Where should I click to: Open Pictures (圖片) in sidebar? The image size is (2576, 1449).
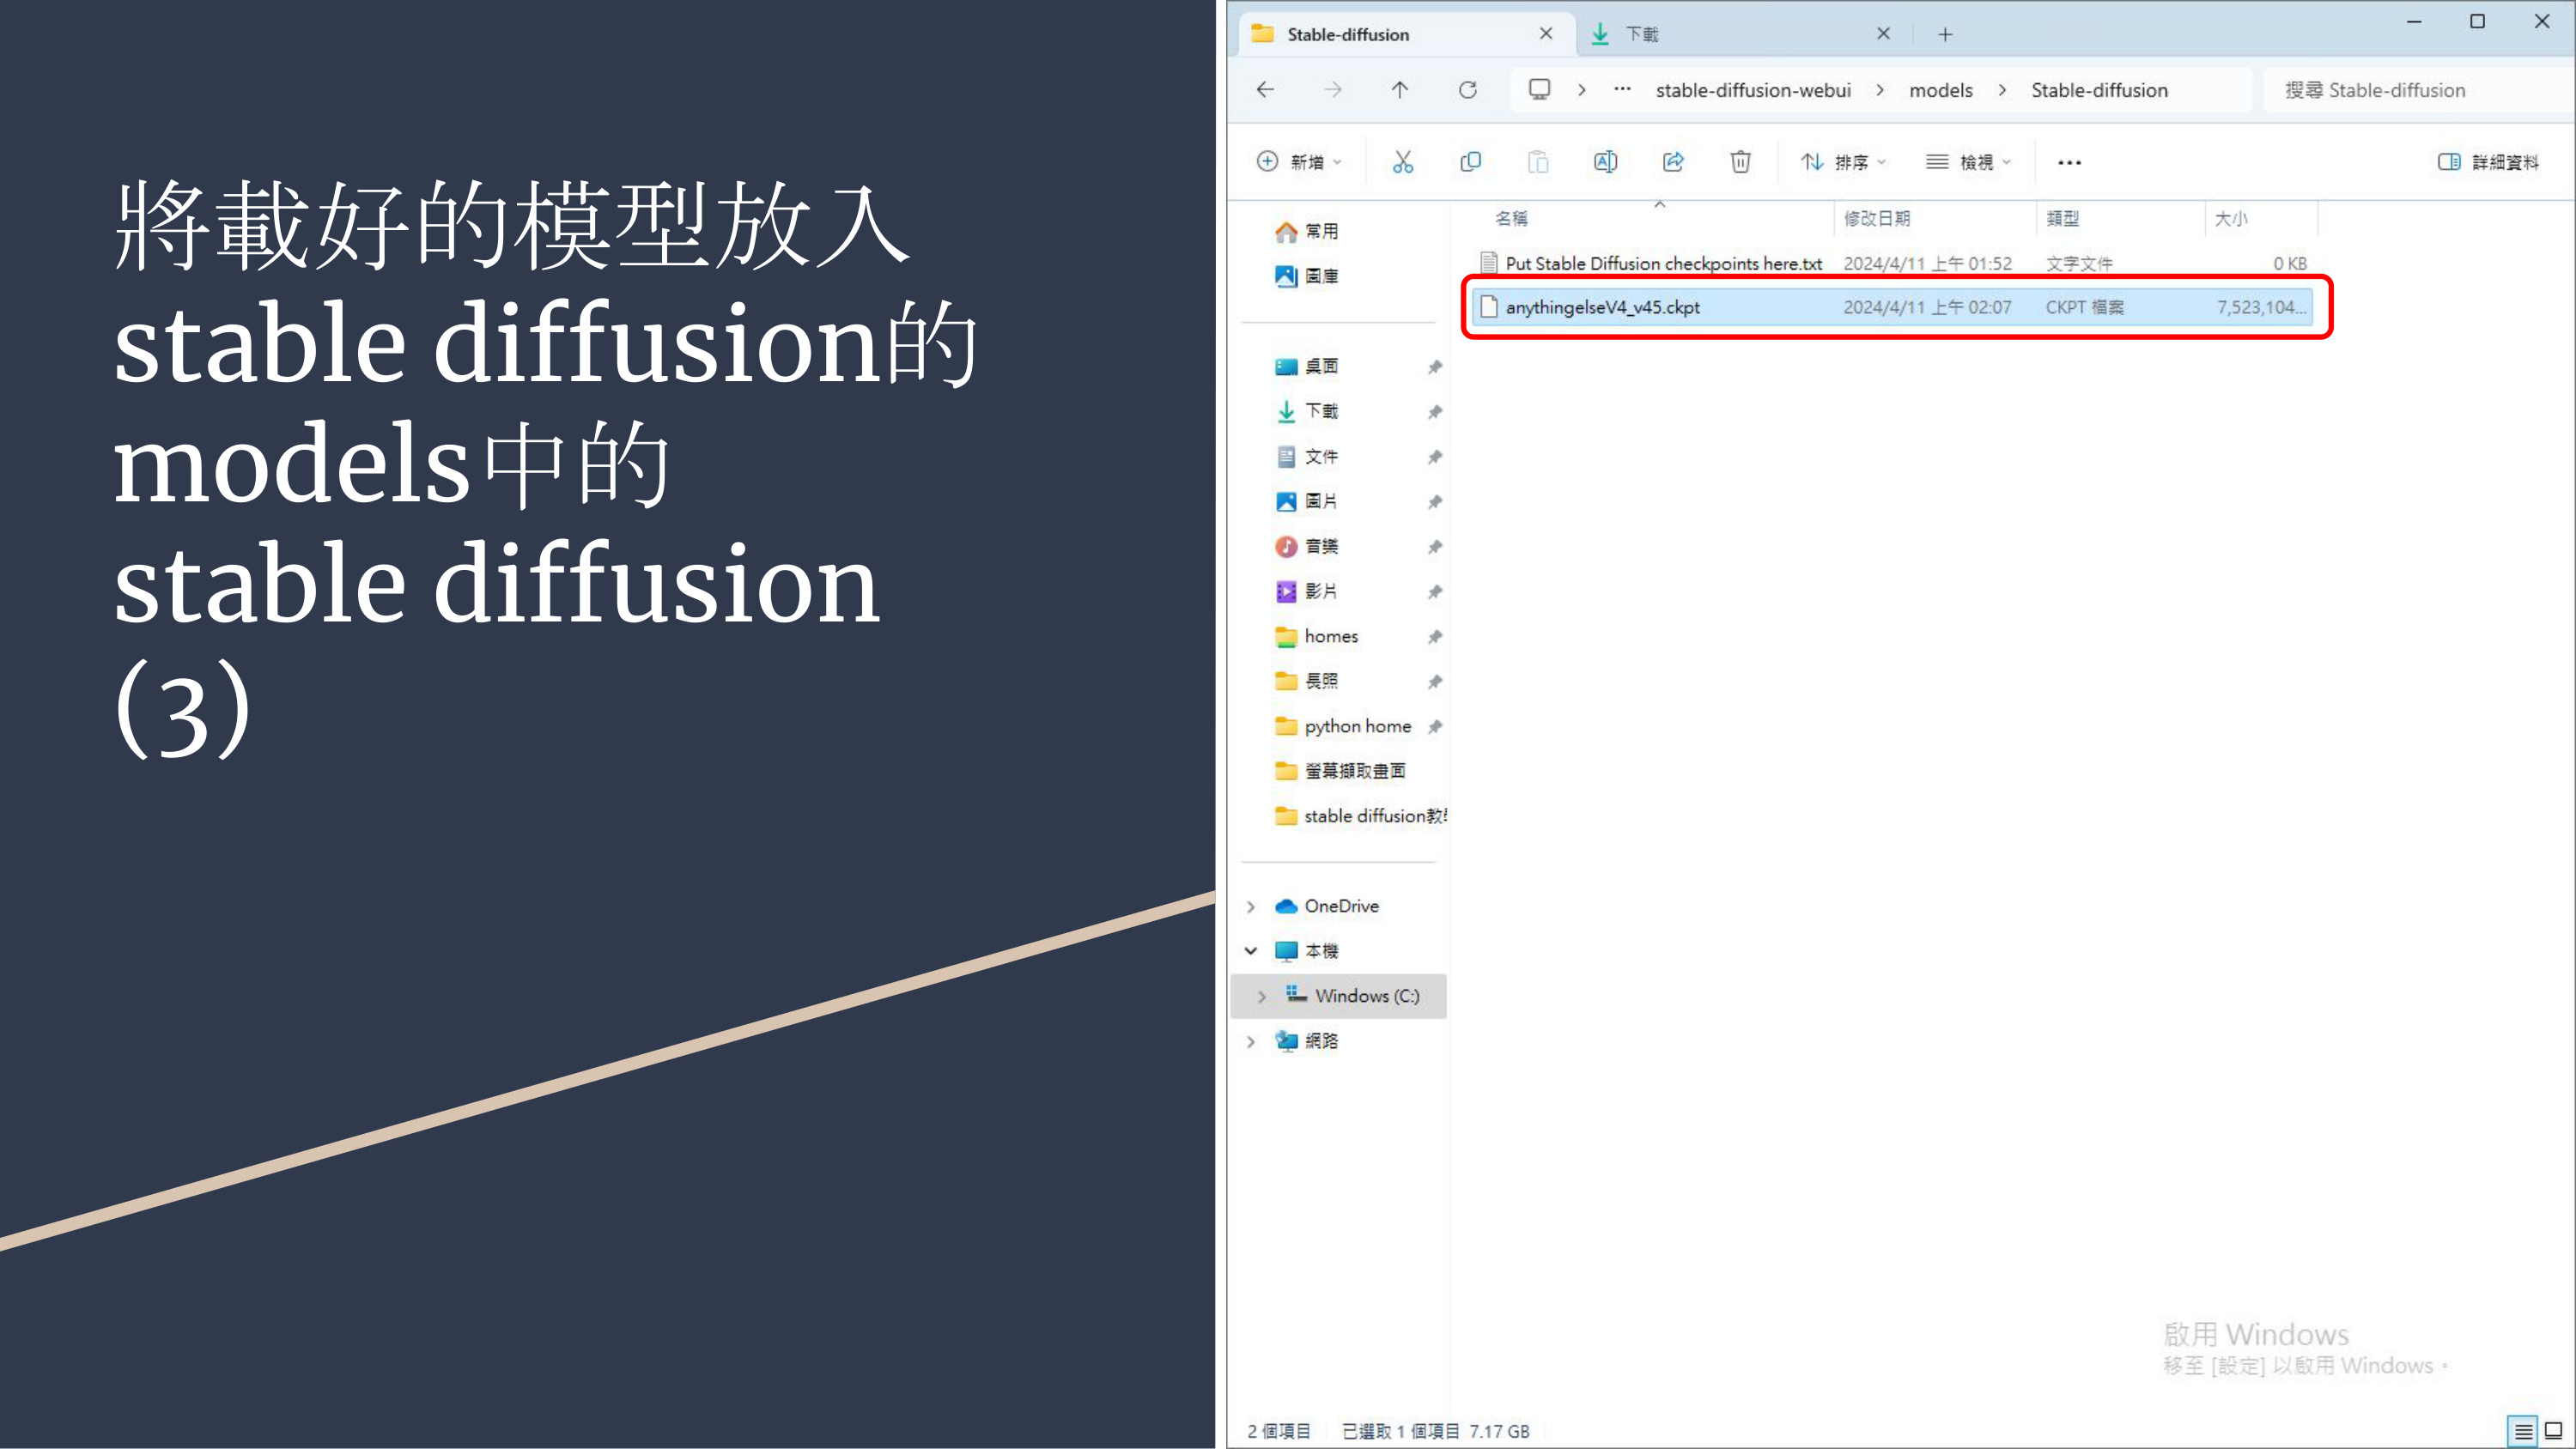click(x=1306, y=501)
